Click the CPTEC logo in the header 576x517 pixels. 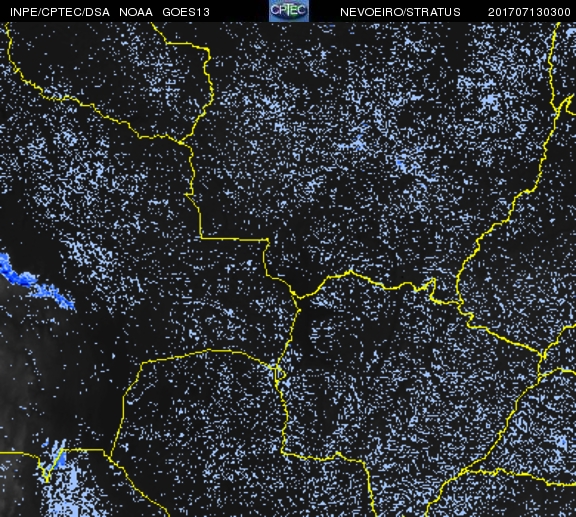coord(289,11)
